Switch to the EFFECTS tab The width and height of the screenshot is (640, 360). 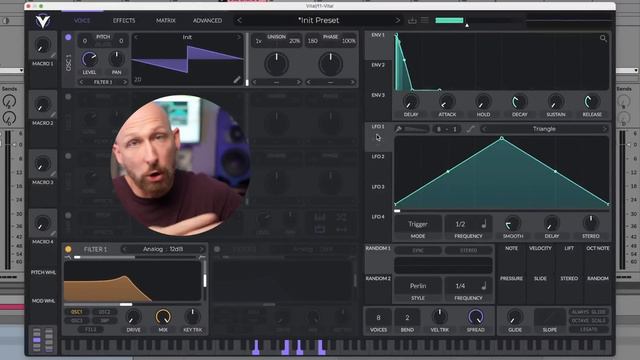(124, 20)
